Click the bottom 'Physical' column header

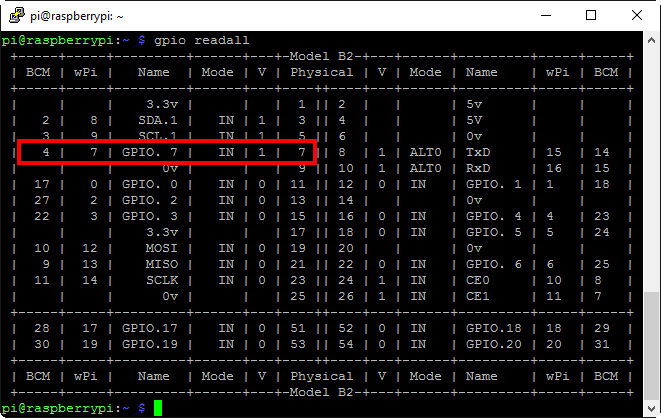point(322,376)
